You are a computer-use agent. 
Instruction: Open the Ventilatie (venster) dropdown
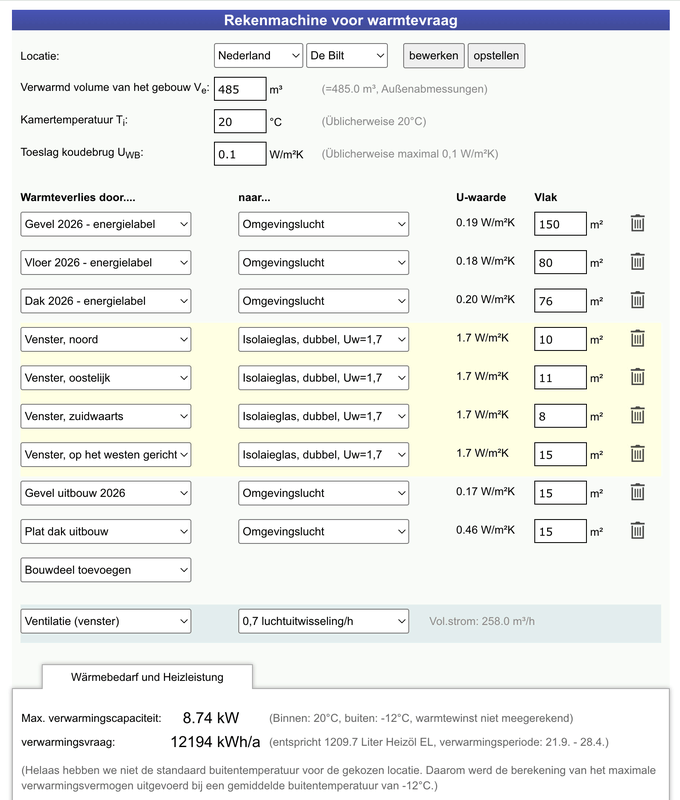(x=105, y=620)
